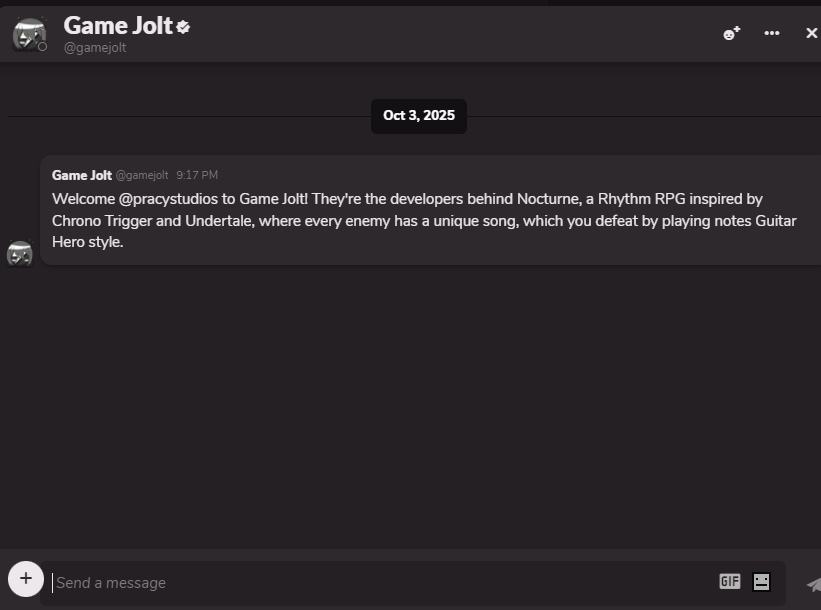Click the Game Jolt sender name in message
The height and width of the screenshot is (610, 821).
click(x=82, y=175)
